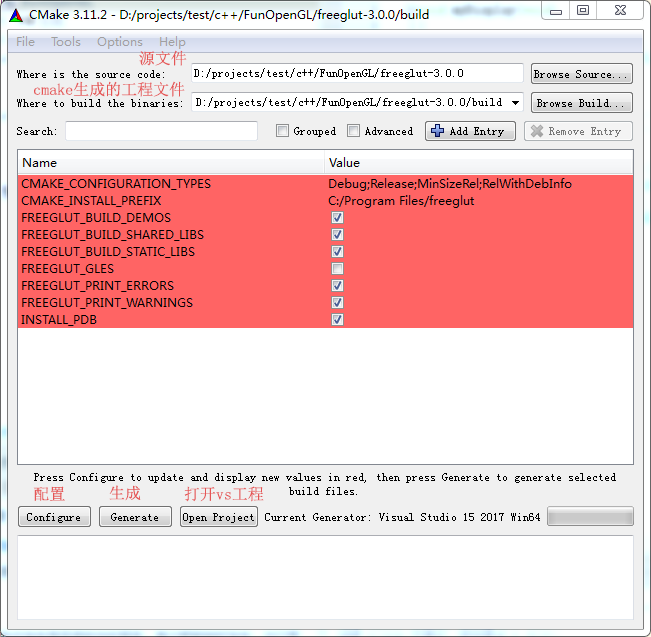Select the FREEGLUT_BUILD_SHARED_LIBS name cell
This screenshot has height=637, width=651.
point(113,235)
